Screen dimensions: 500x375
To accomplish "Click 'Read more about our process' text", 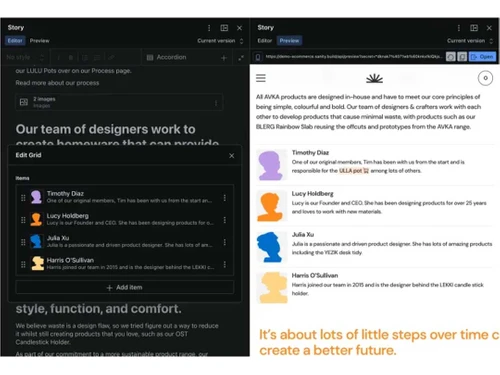I will click(x=57, y=83).
